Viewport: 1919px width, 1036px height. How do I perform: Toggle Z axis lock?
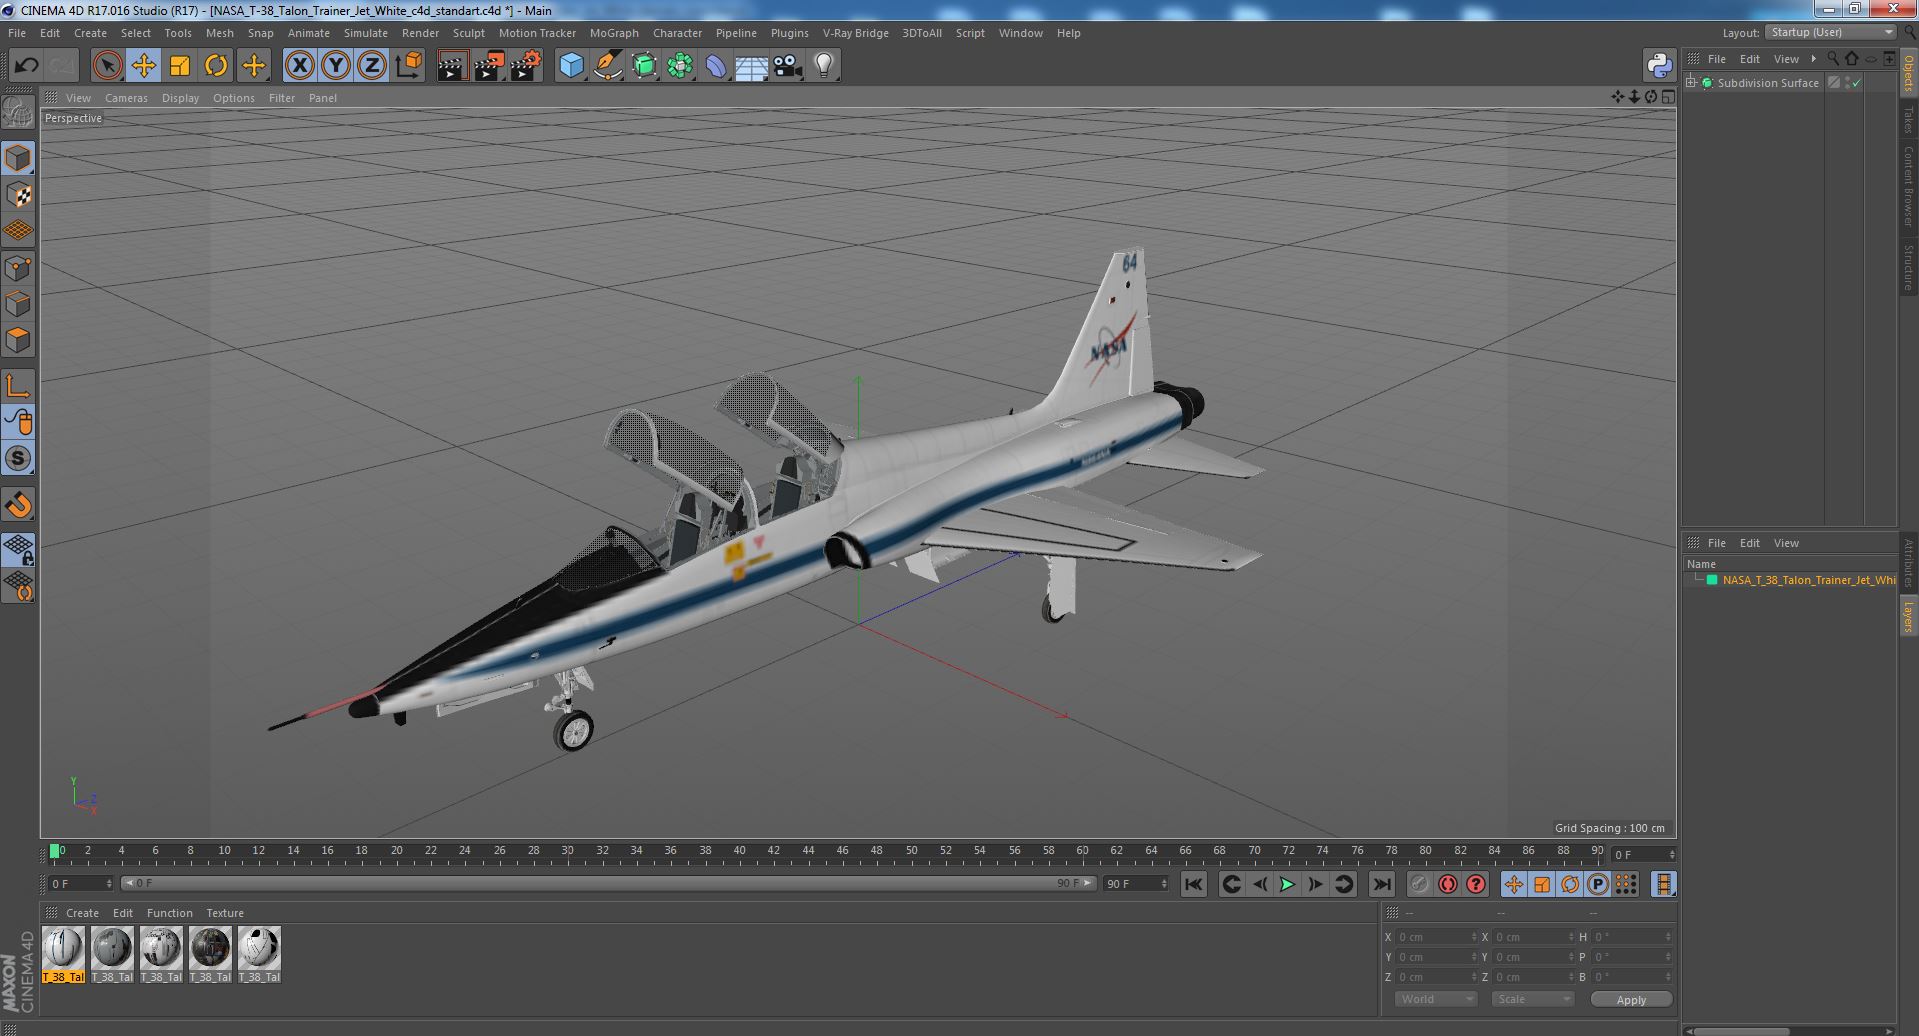pos(372,66)
